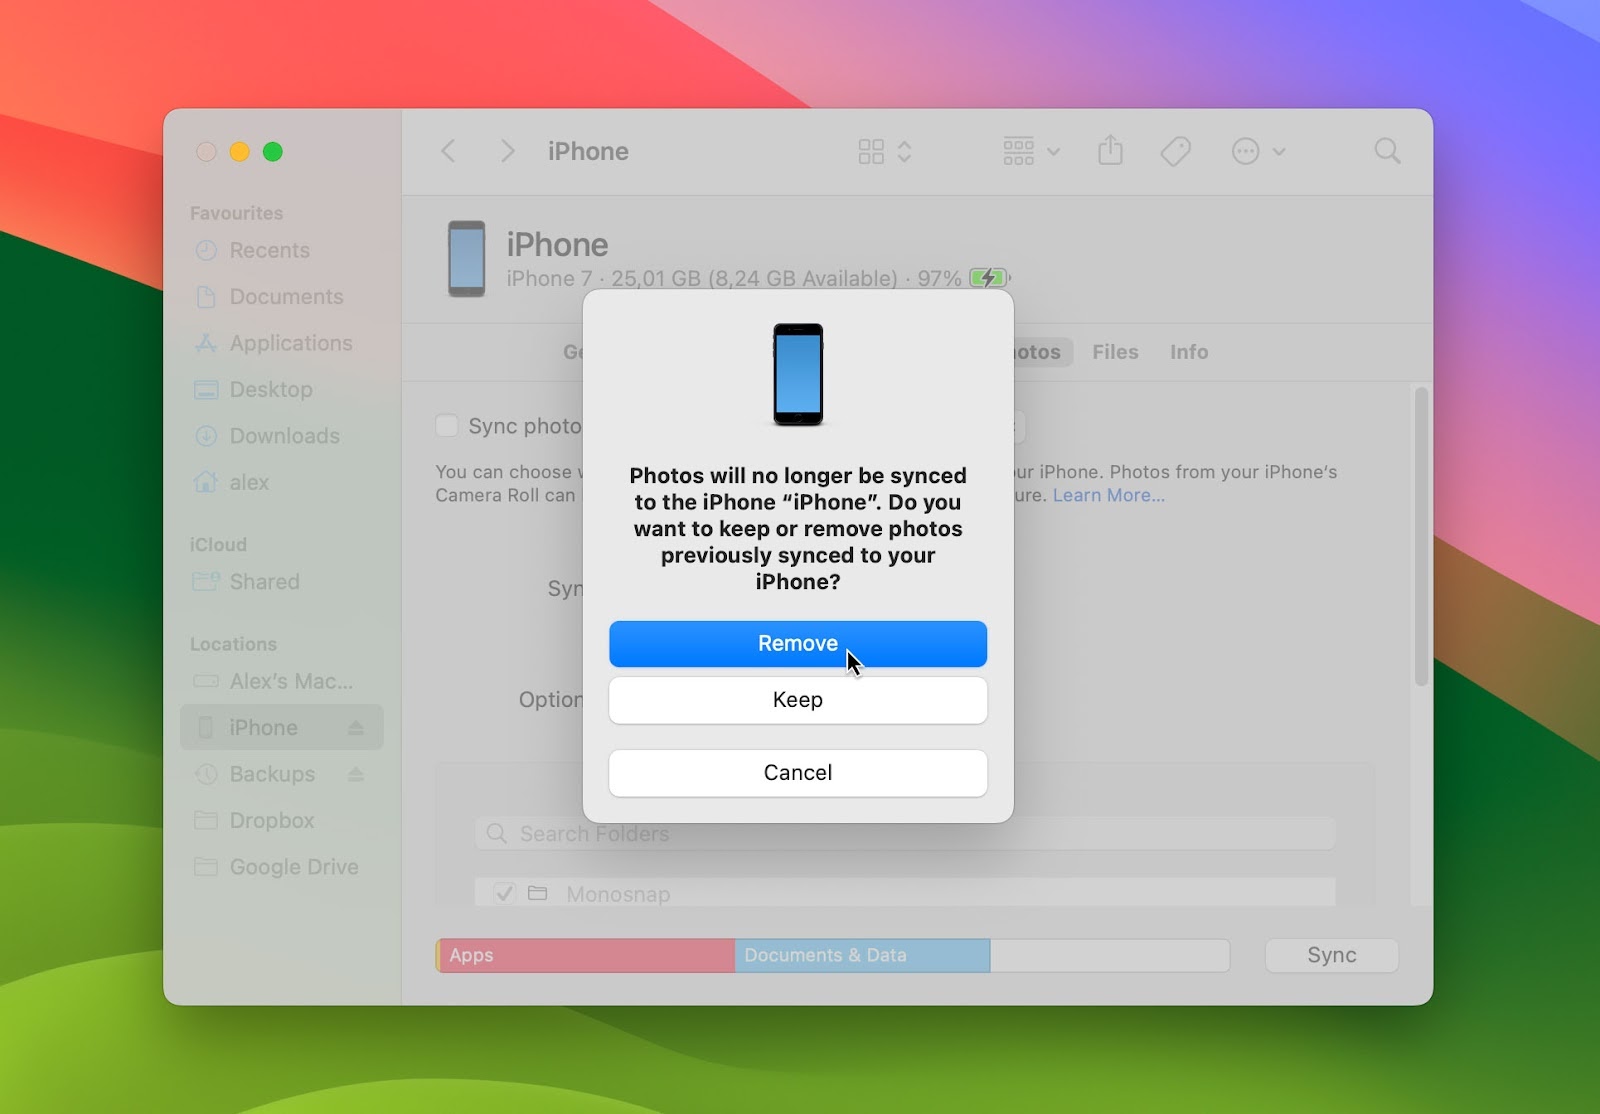Click the Google Drive folder icon
The image size is (1600, 1114).
click(206, 867)
